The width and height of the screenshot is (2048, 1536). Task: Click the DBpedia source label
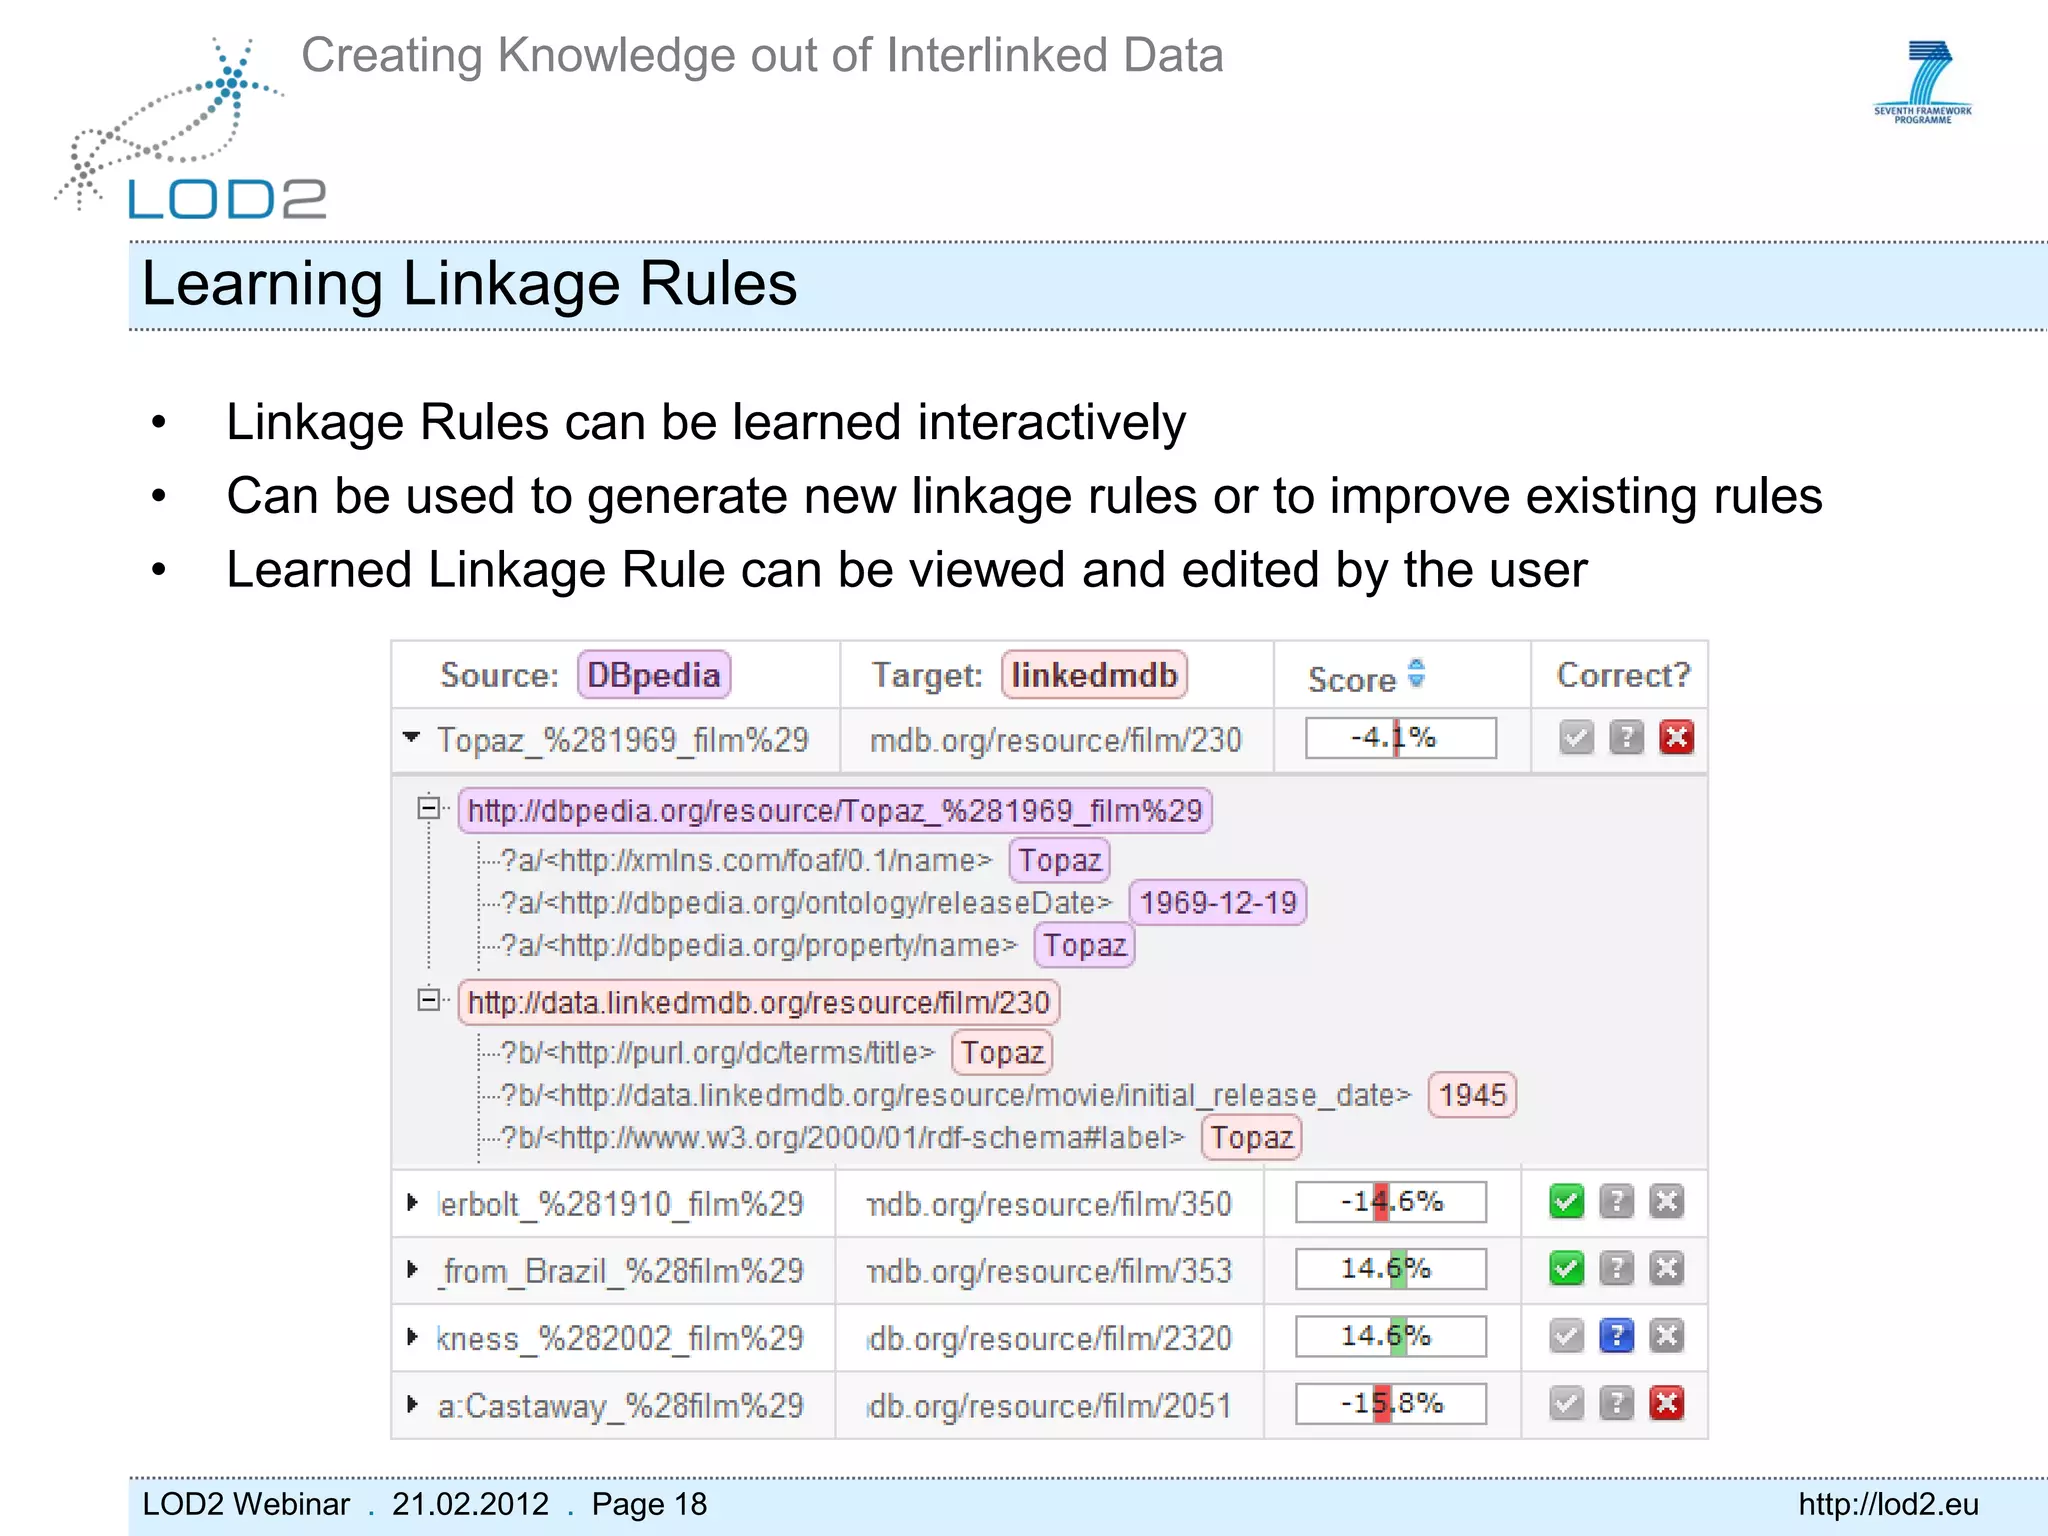pos(654,675)
